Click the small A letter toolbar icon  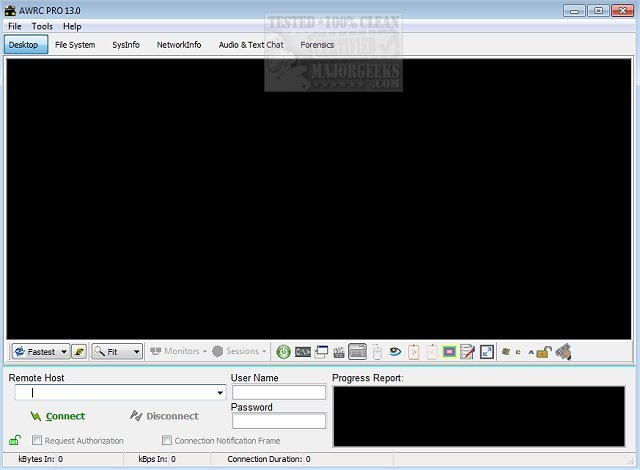click(x=531, y=352)
